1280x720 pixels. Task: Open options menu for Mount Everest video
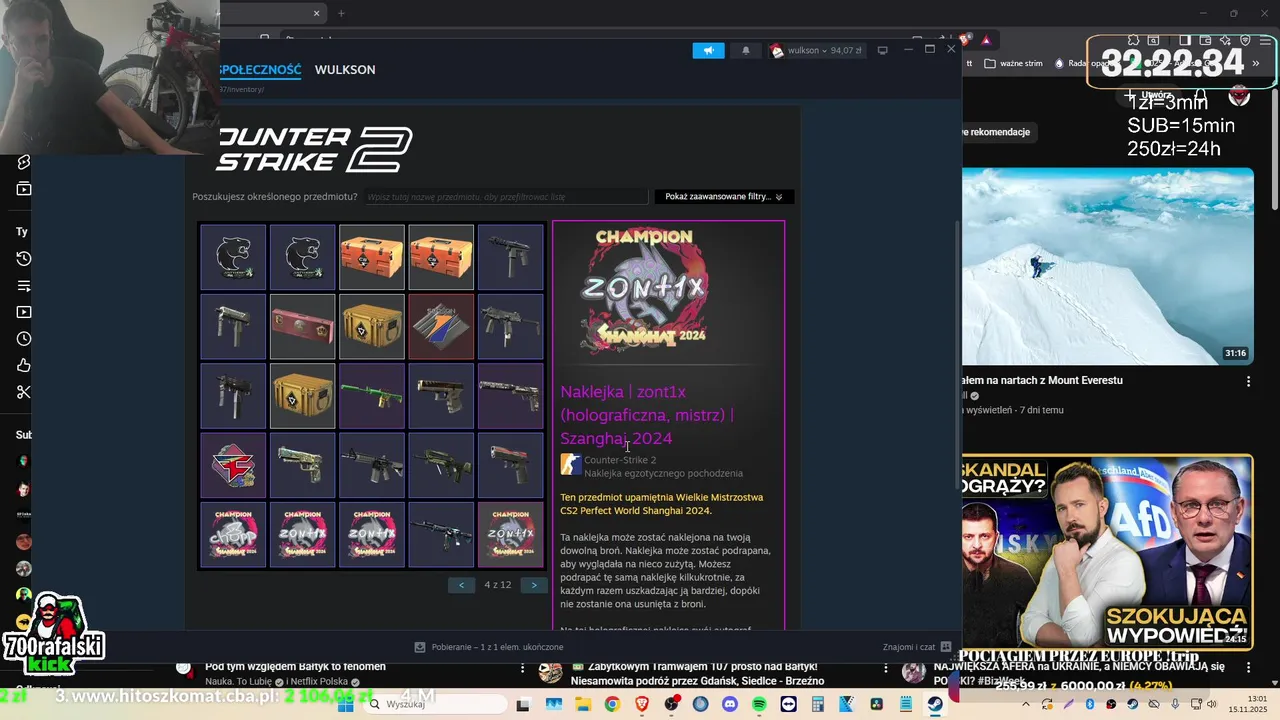tap(1248, 381)
